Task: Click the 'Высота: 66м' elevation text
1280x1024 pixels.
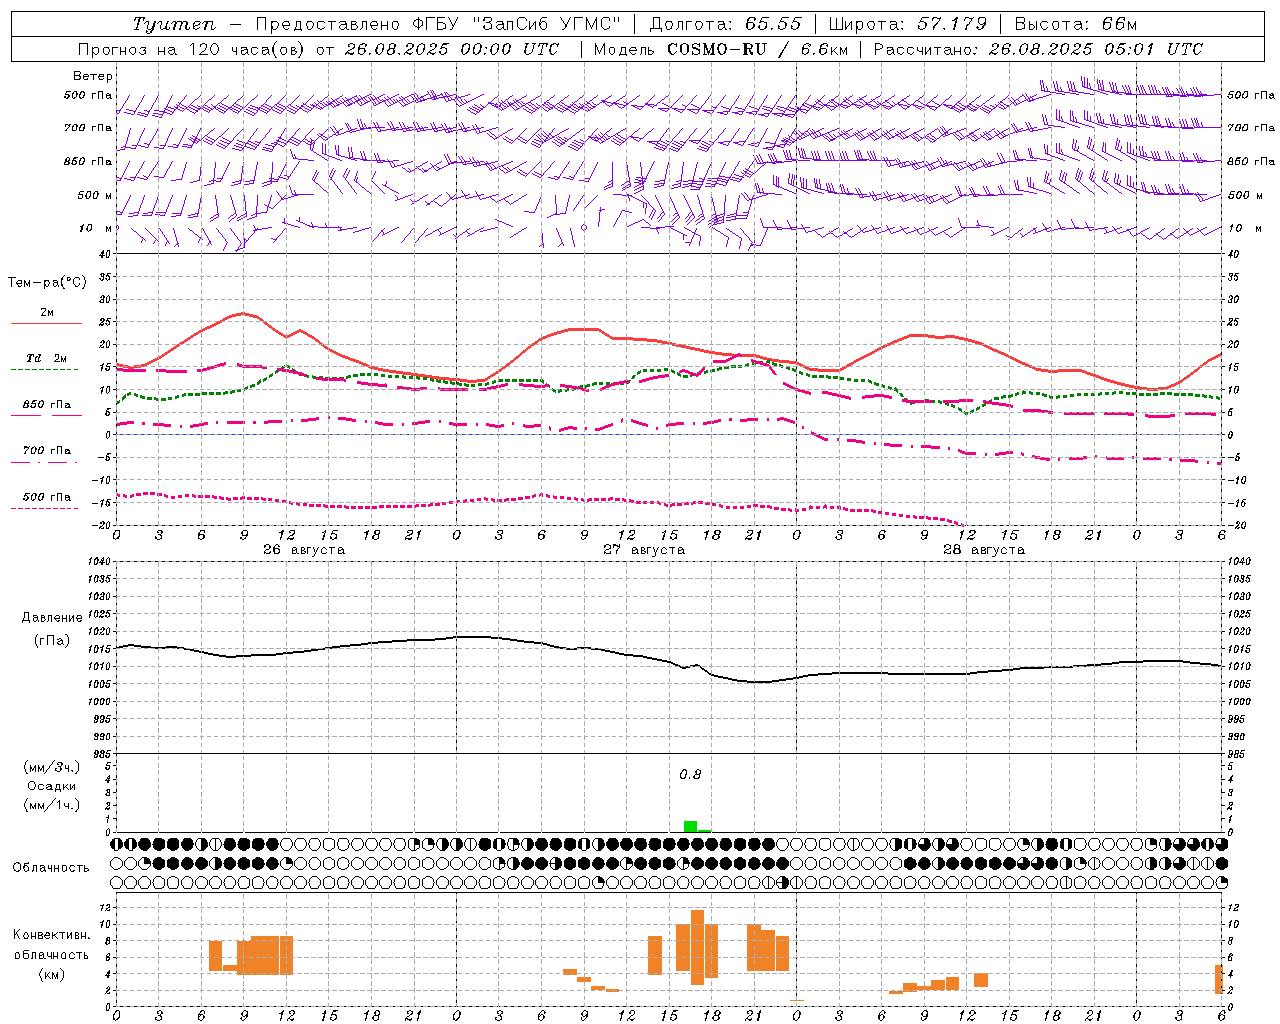Action: (1076, 24)
